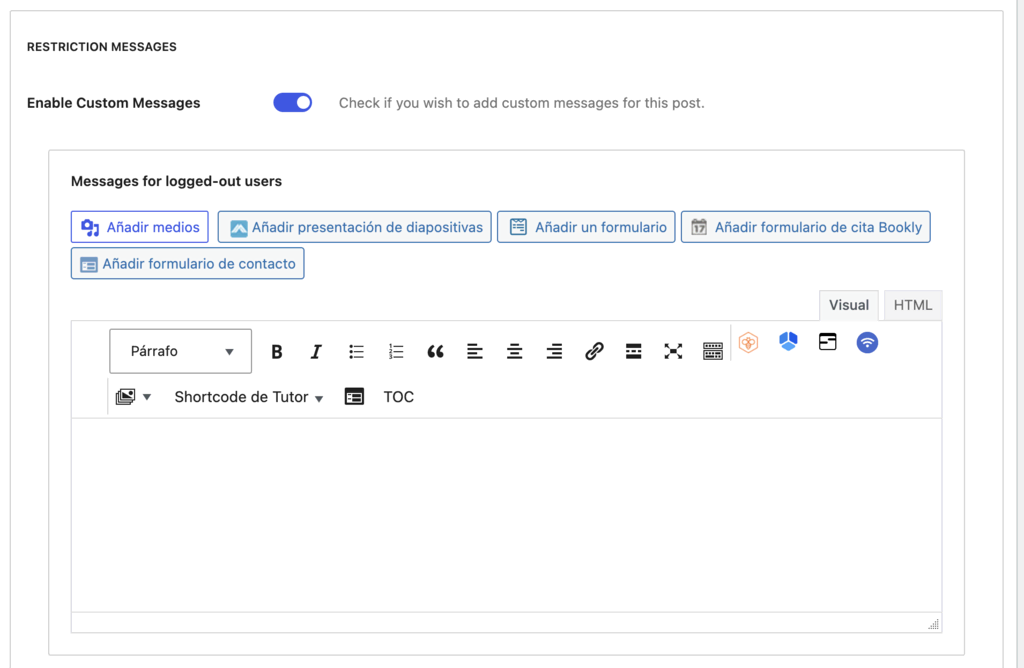Screen dimensions: 1024x668
Task: Insert a numbered list
Action: [395, 351]
